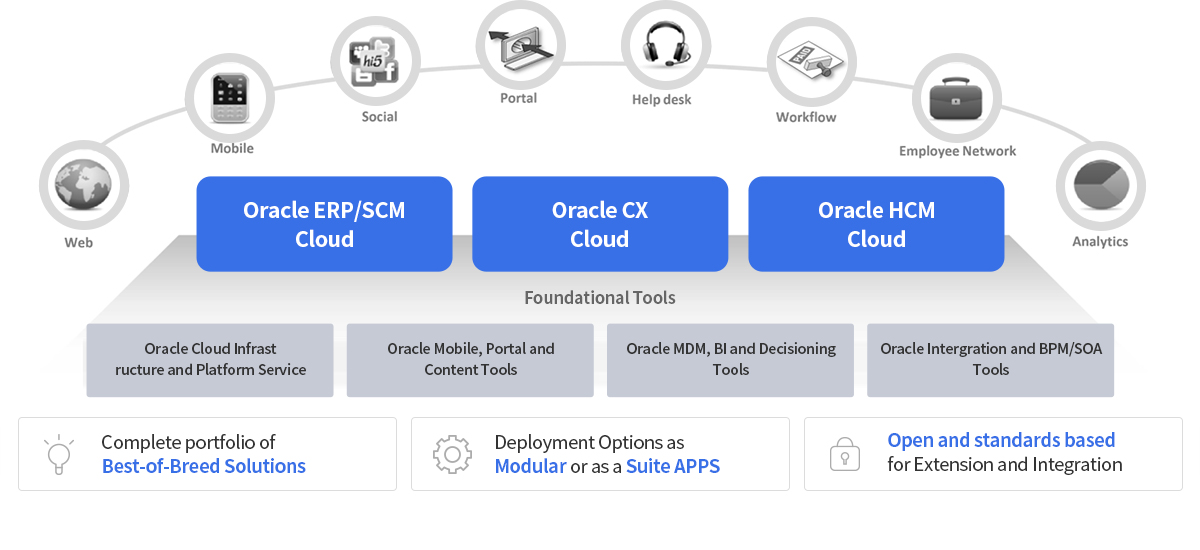Click the Web globe icon
This screenshot has width=1200, height=550.
84,185
